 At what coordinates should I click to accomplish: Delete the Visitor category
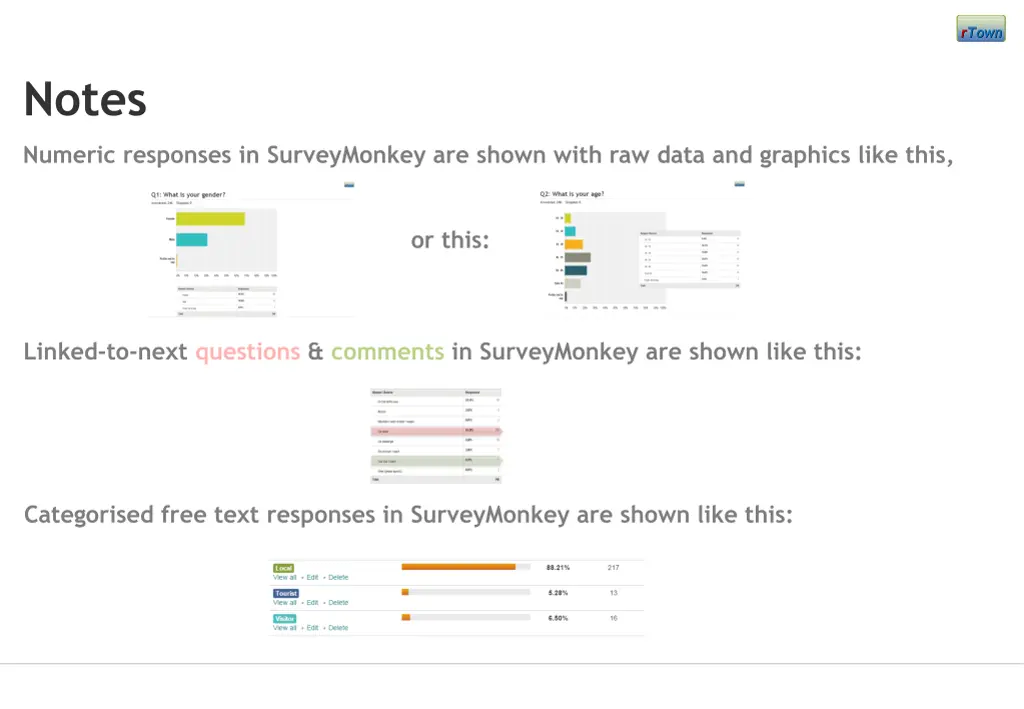pos(339,628)
